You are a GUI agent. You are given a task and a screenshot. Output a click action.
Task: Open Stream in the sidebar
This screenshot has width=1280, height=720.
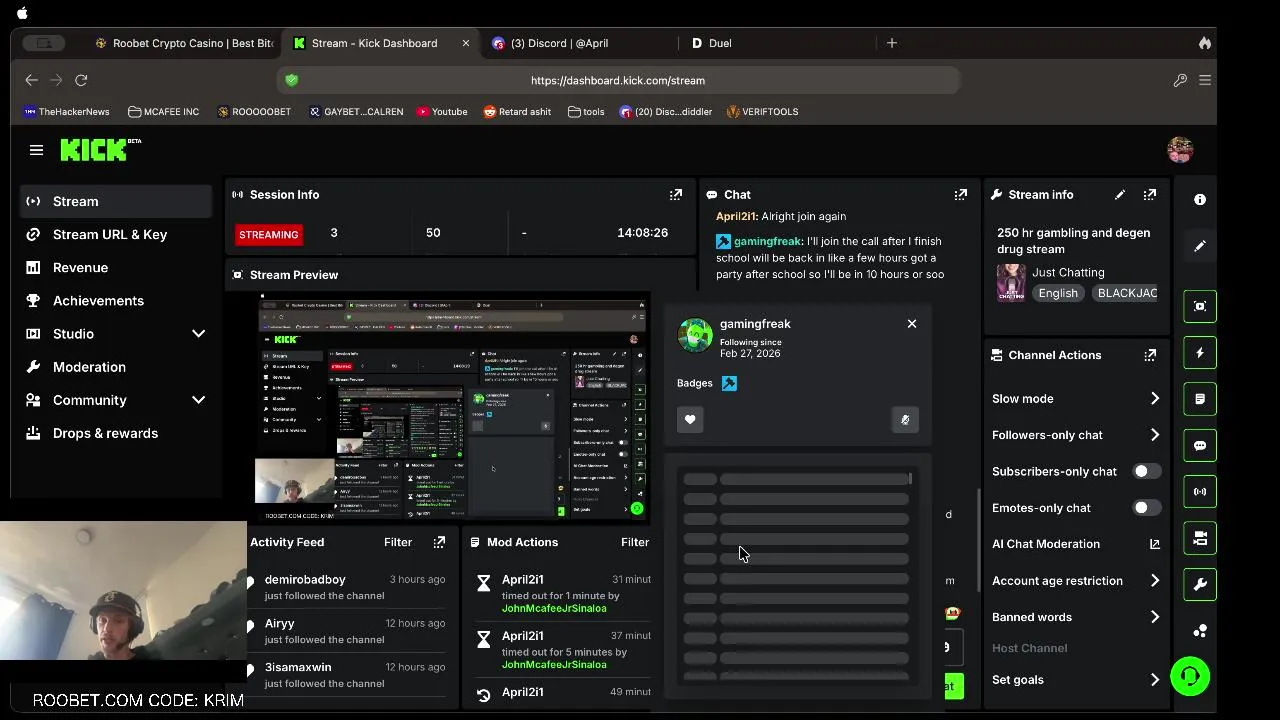tap(116, 201)
